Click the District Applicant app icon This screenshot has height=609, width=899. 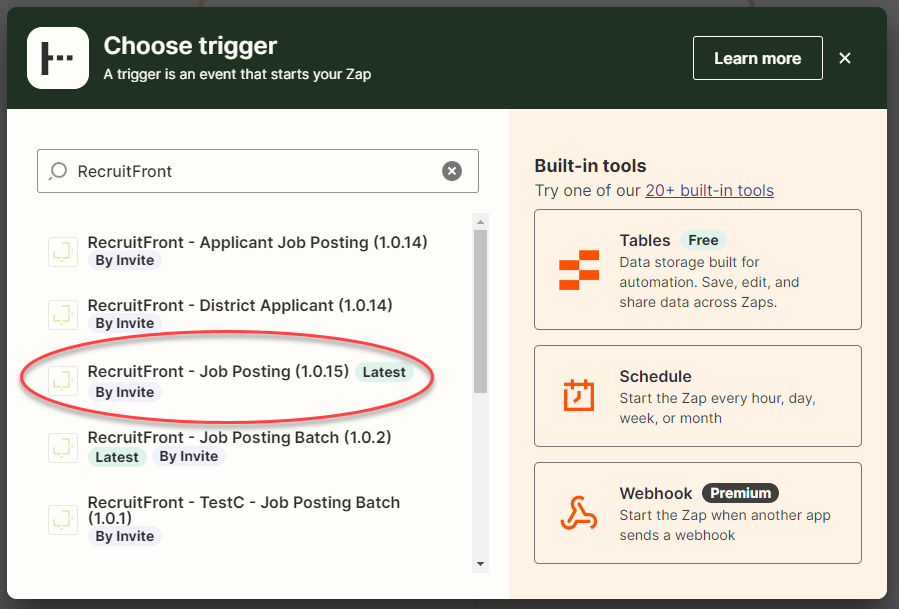pos(62,315)
